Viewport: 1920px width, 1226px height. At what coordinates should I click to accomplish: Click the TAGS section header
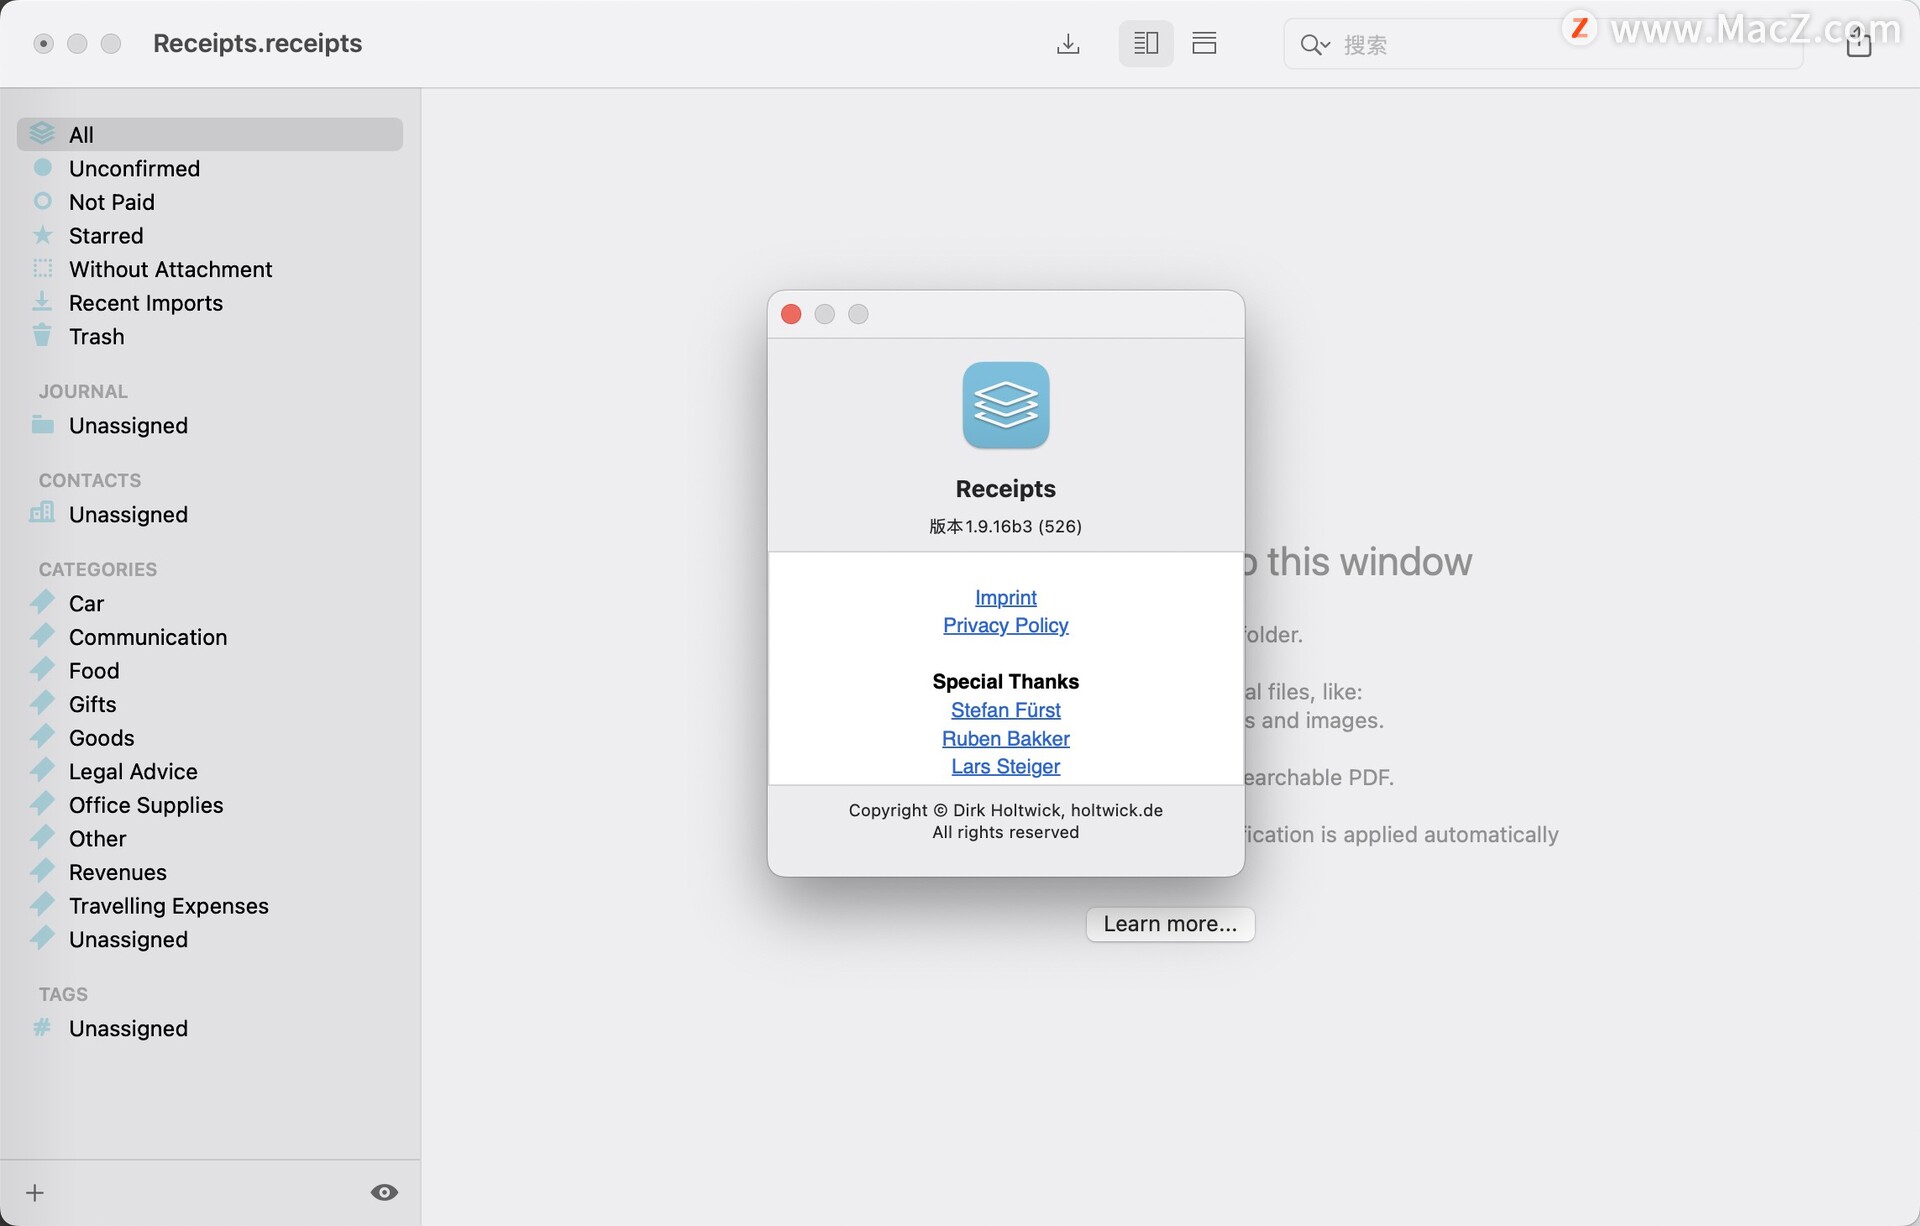pyautogui.click(x=63, y=994)
